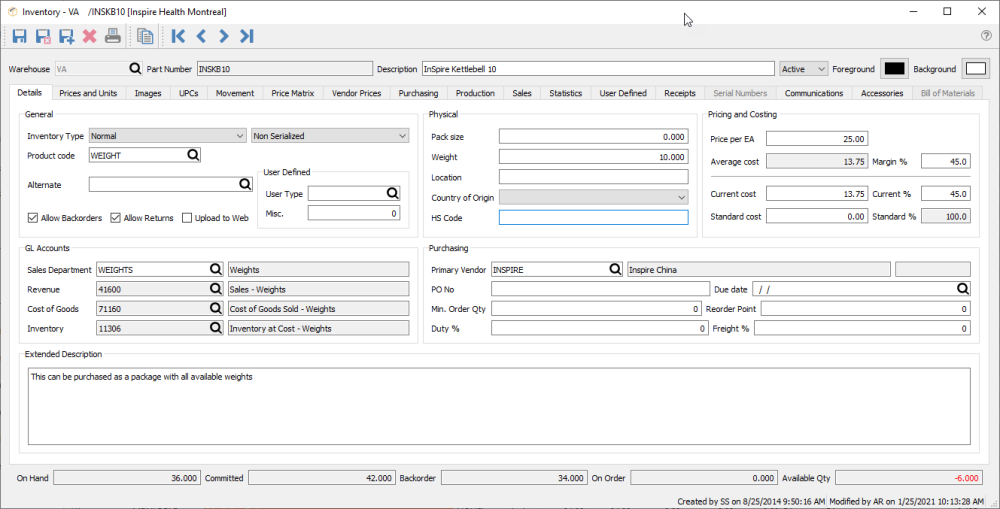Click the Save icon in the toolbar
1000x509 pixels.
pos(20,36)
